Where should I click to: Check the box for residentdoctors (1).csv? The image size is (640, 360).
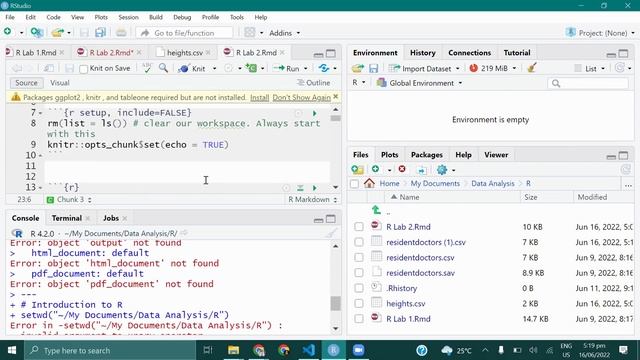[359, 242]
